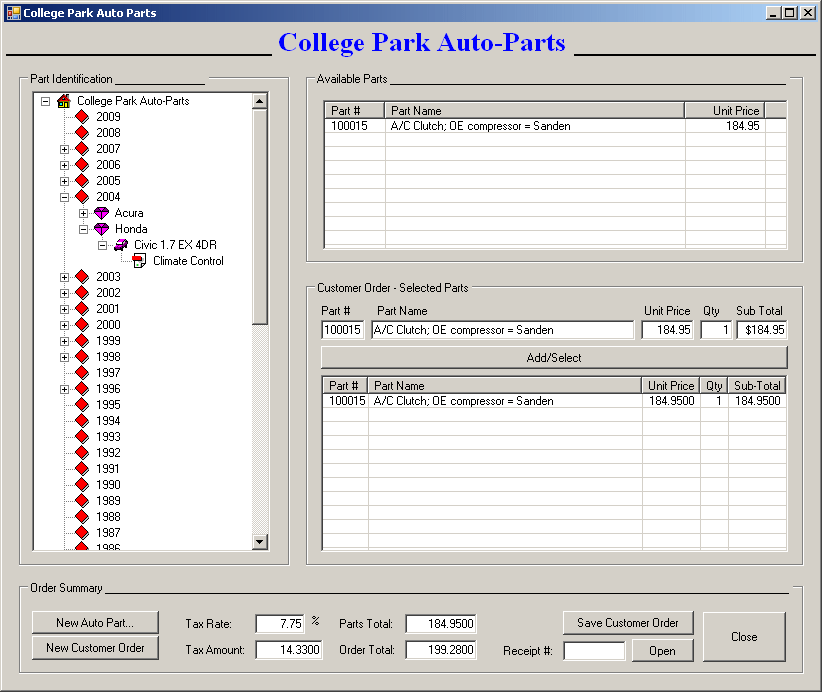Click the car icon beside Civic 1.7 EX 4DR
This screenshot has height=692, width=822.
(x=121, y=245)
